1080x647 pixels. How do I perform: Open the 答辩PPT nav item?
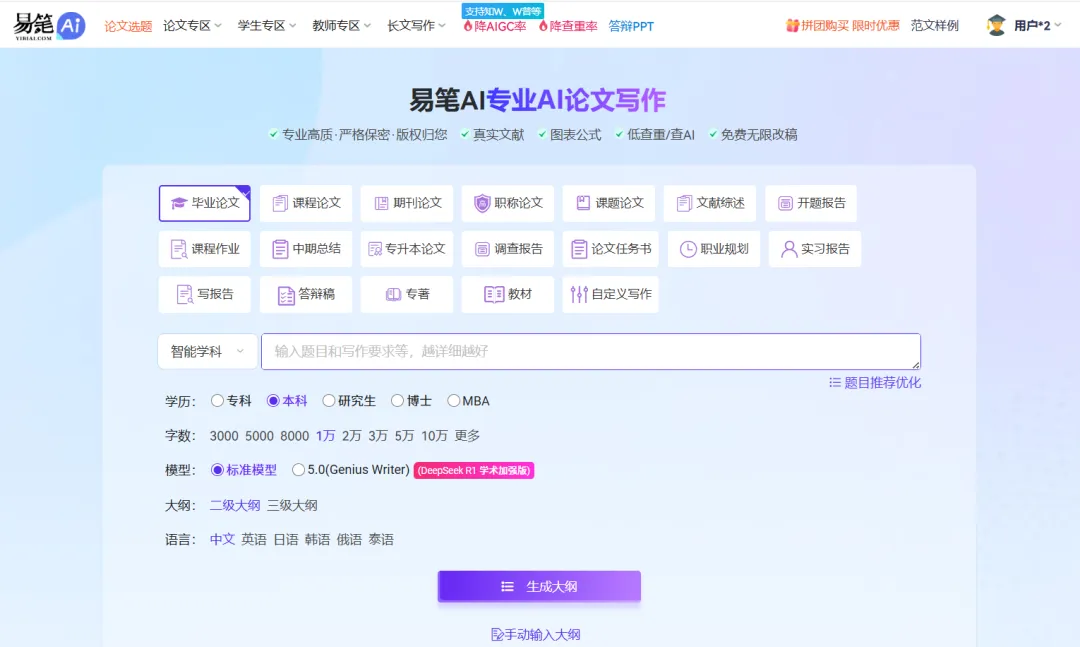coord(631,26)
